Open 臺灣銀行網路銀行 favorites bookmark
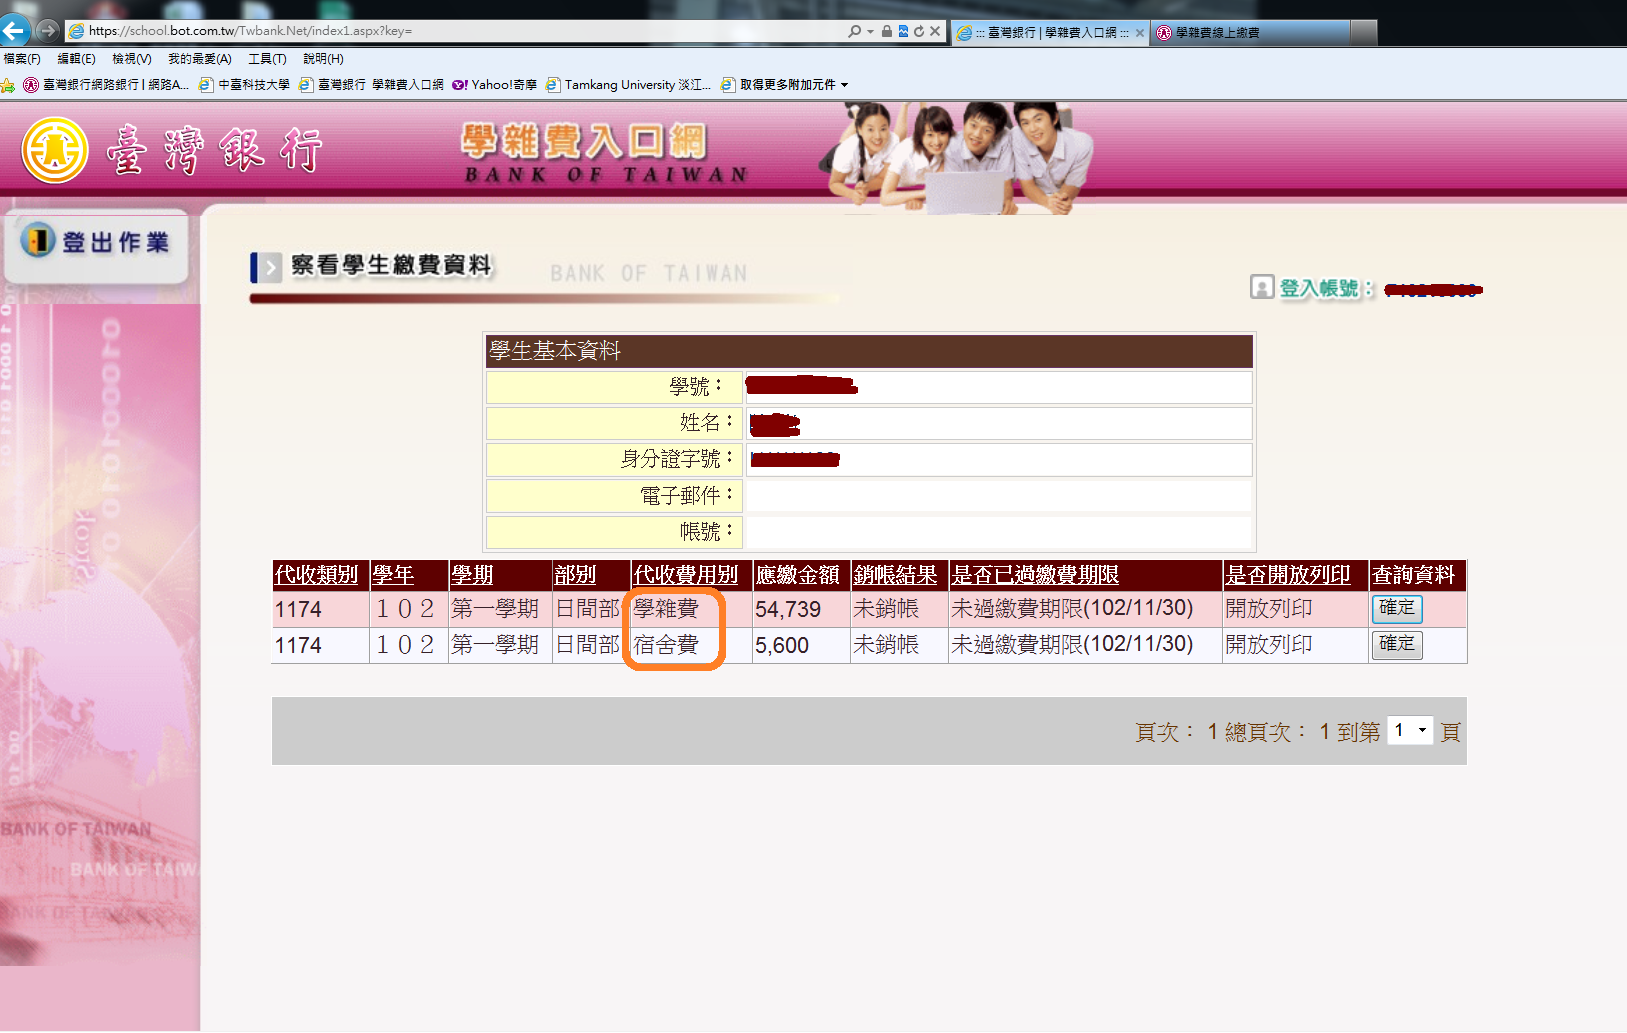This screenshot has height=1033, width=1627. (x=106, y=85)
